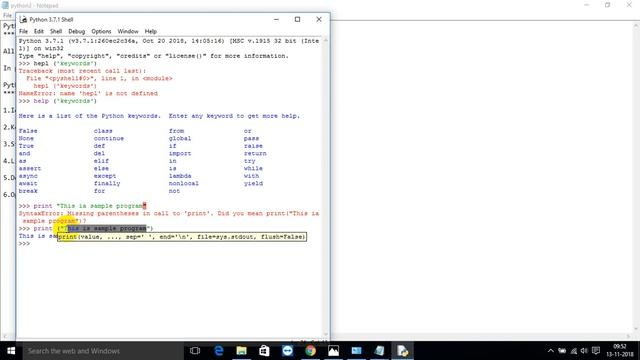The image size is (640, 360).
Task: Click the keyword 'nonlocal' in the list
Action: point(184,183)
